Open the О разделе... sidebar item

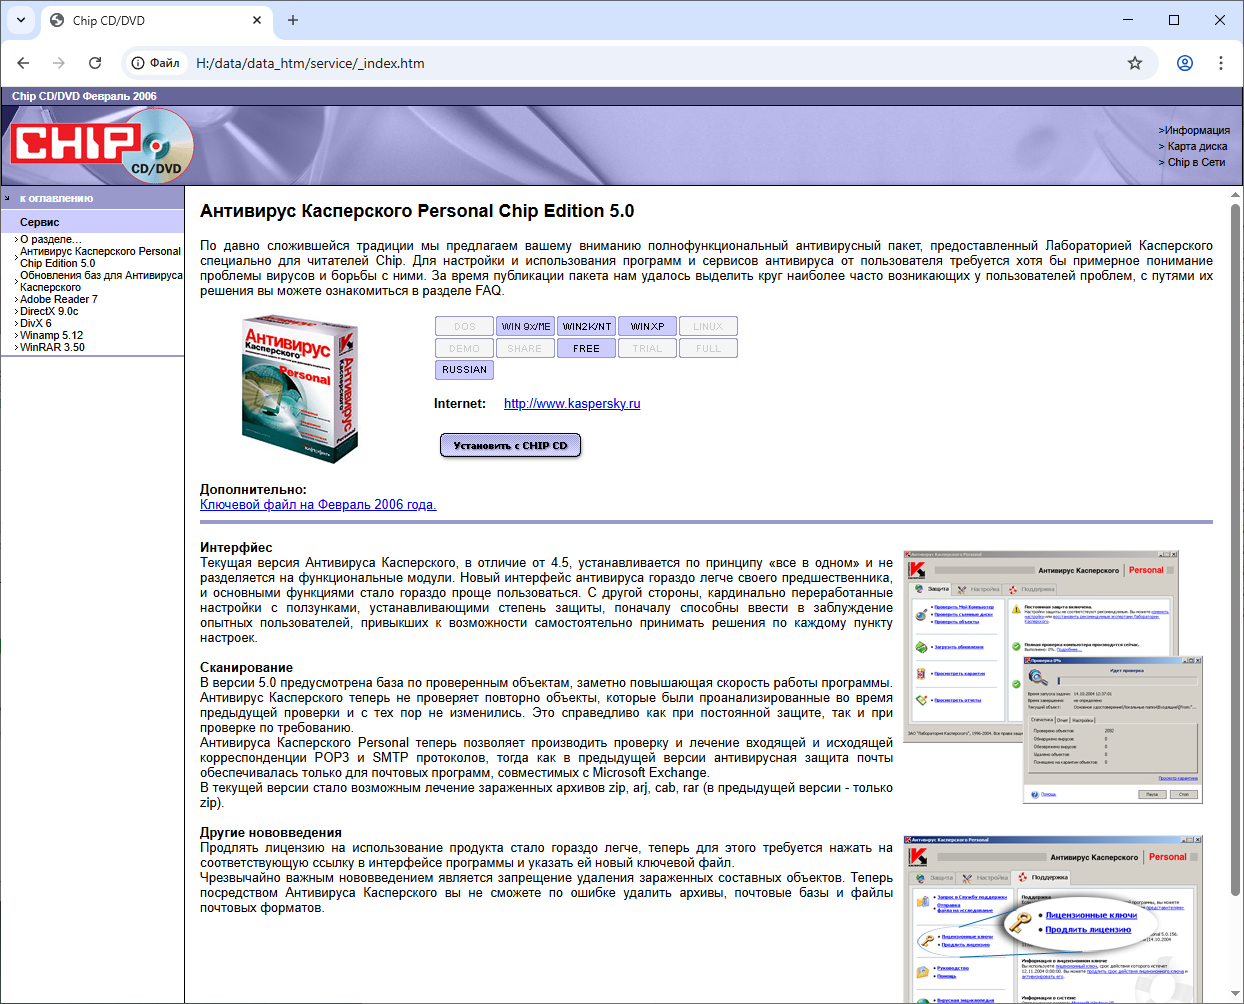pyautogui.click(x=51, y=239)
